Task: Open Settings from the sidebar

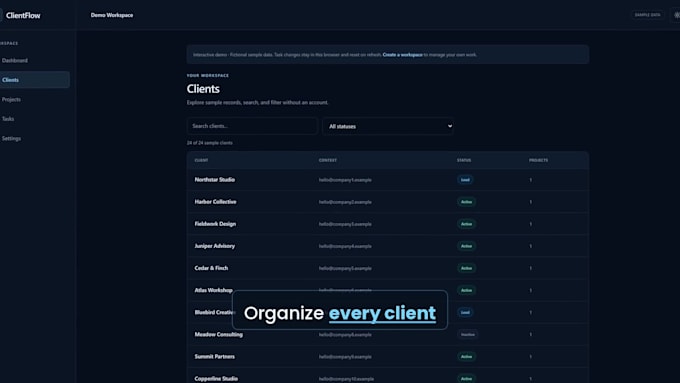Action: [x=11, y=138]
